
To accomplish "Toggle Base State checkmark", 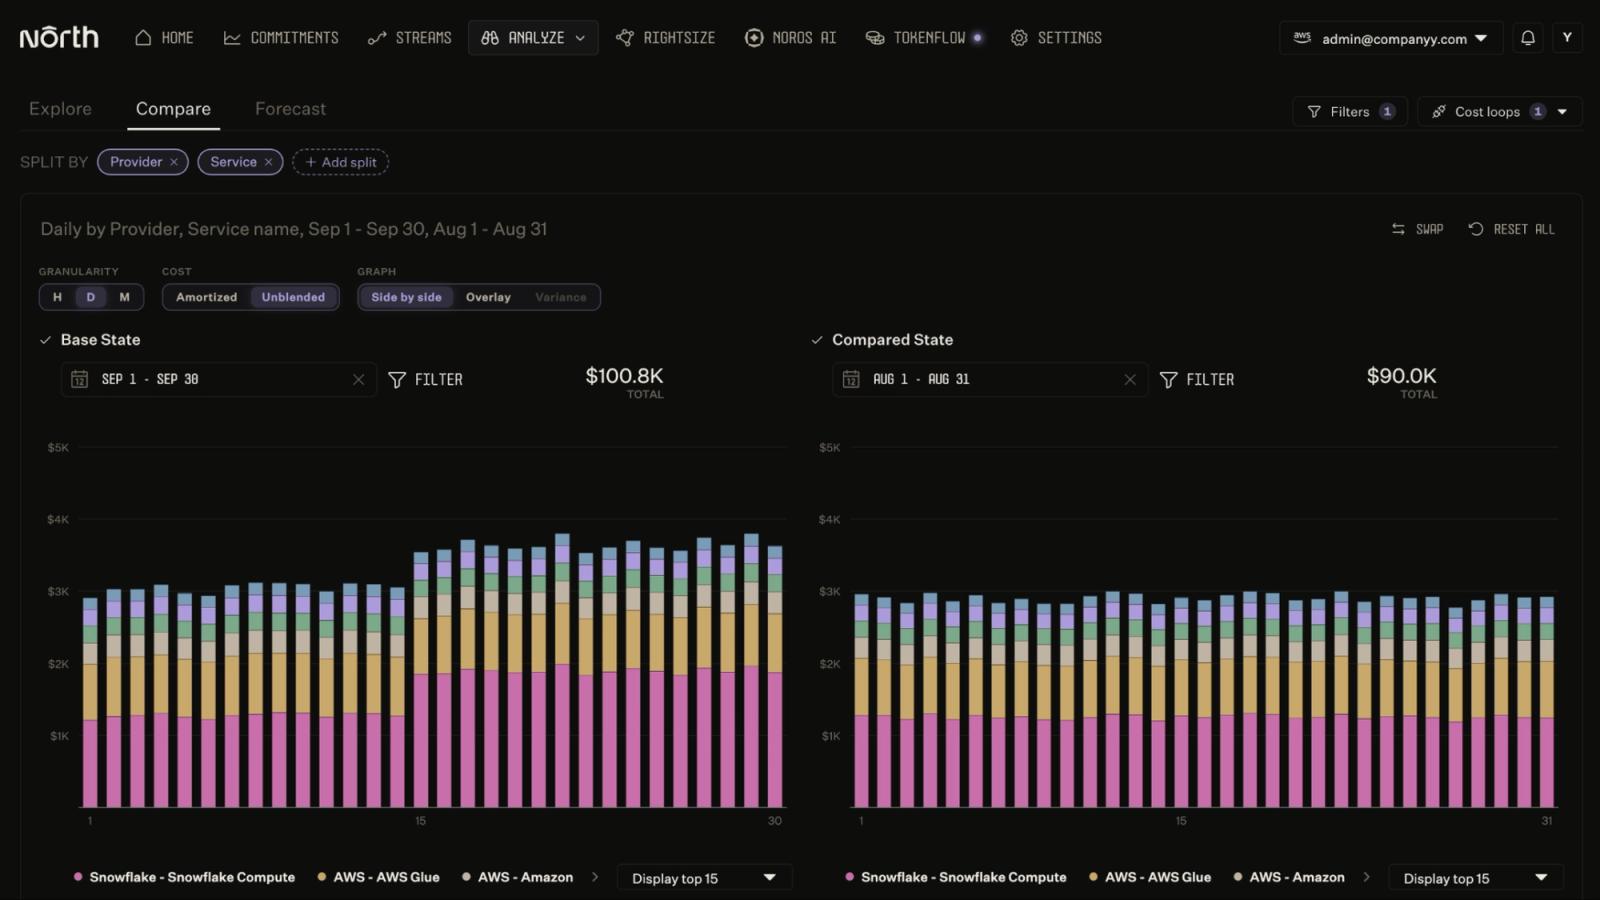I will pos(45,340).
